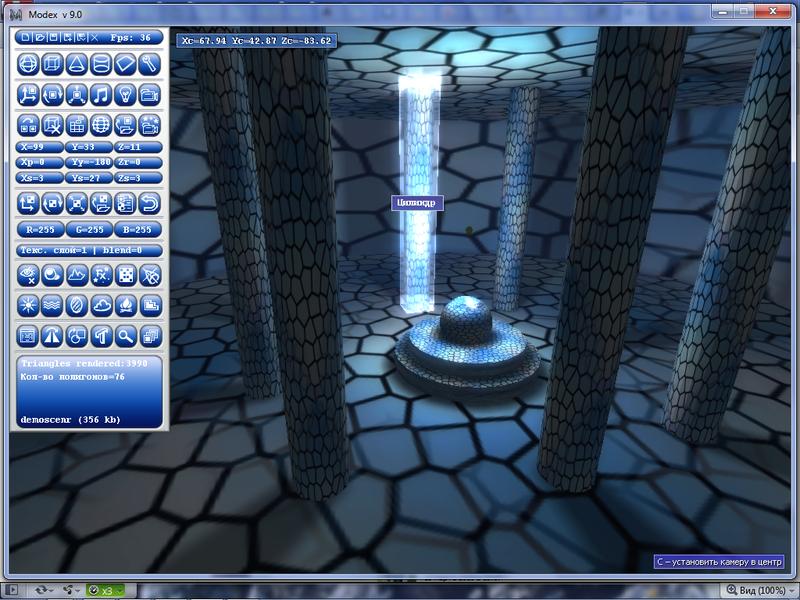The height and width of the screenshot is (600, 800).
Task: Select the cone primitive icon
Action: tap(76, 64)
